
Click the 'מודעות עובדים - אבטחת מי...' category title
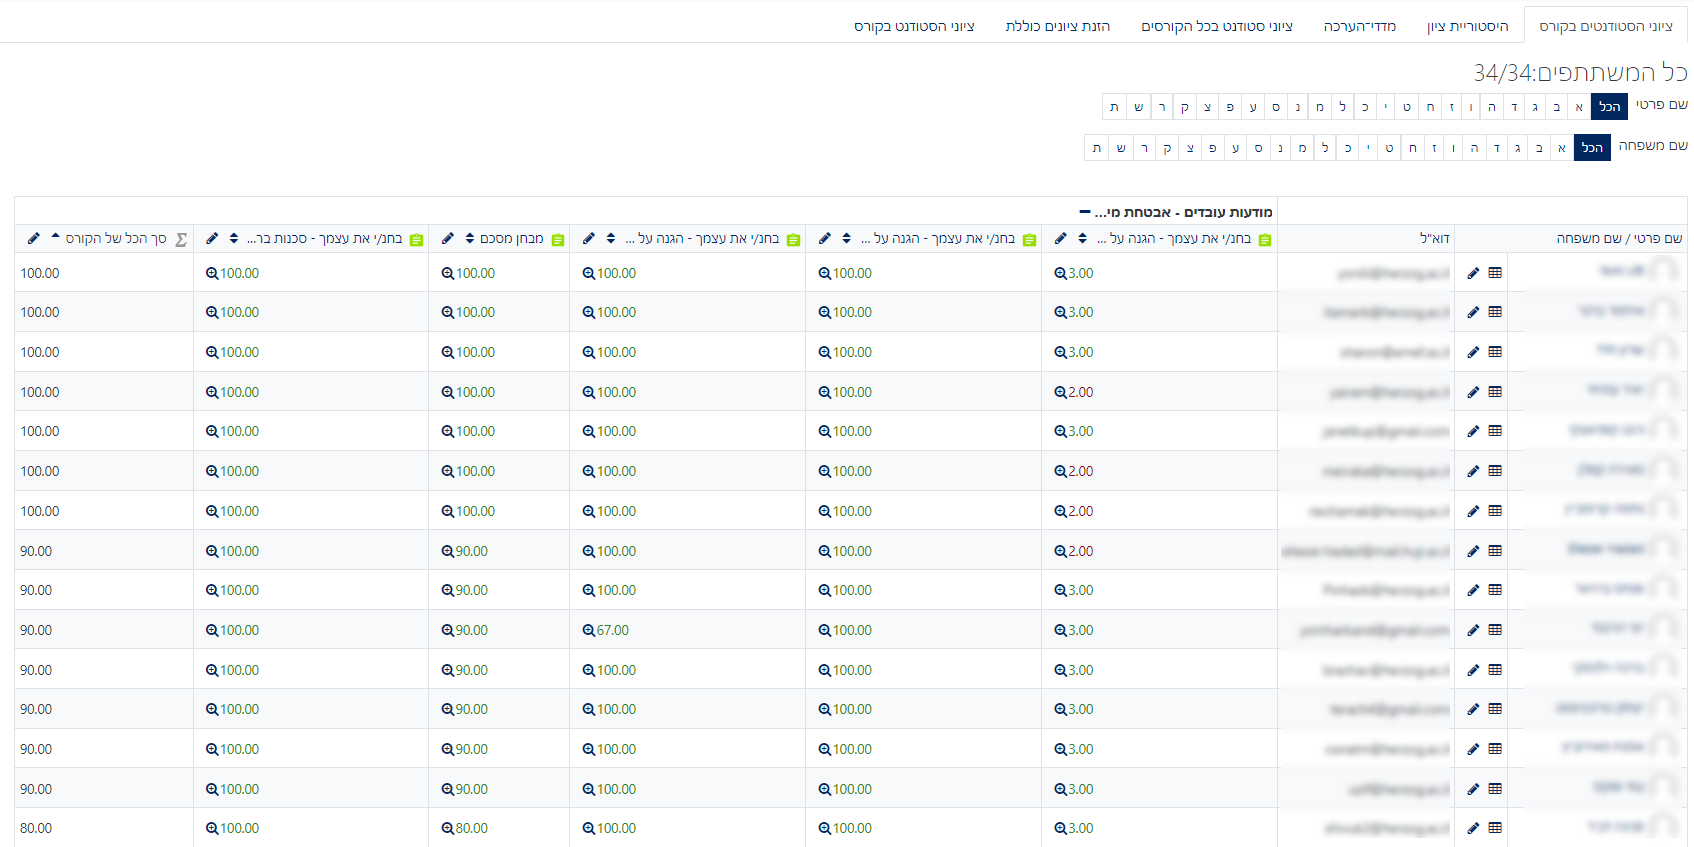point(1183,212)
